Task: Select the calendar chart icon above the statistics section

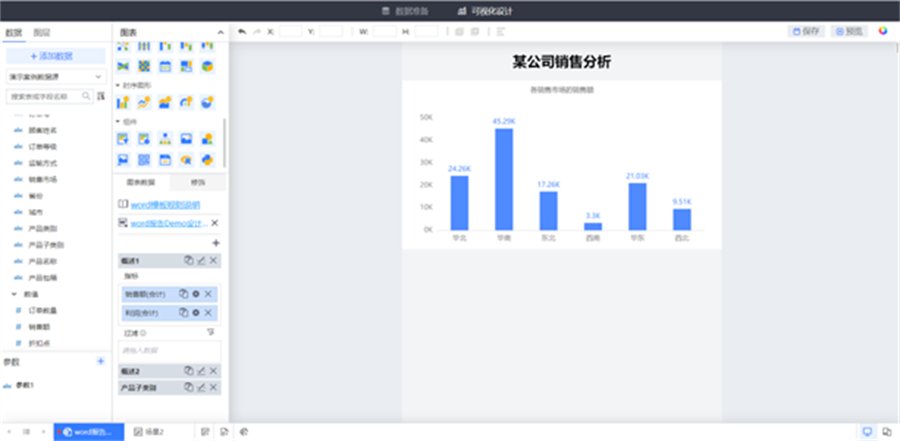Action: 165,67
